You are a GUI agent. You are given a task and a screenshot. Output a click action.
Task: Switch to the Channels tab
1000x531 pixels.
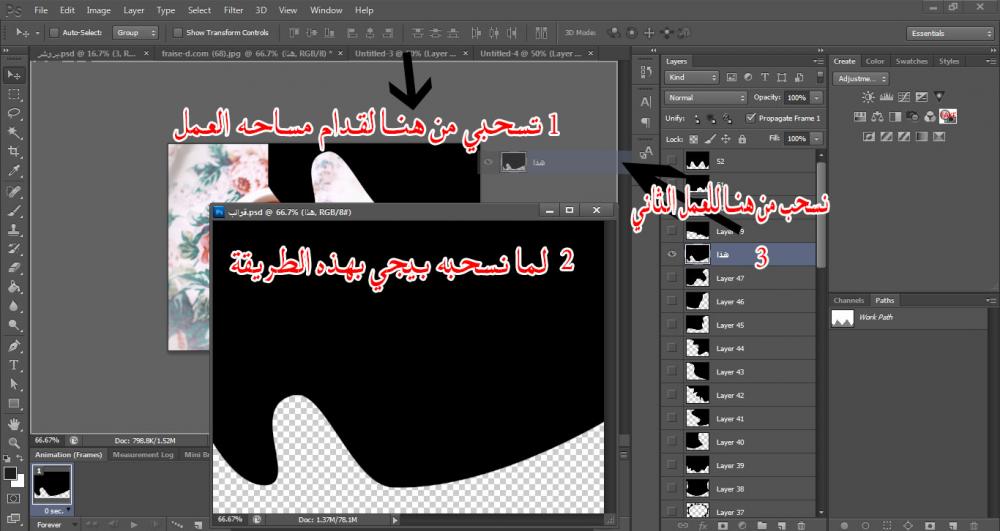coord(849,300)
